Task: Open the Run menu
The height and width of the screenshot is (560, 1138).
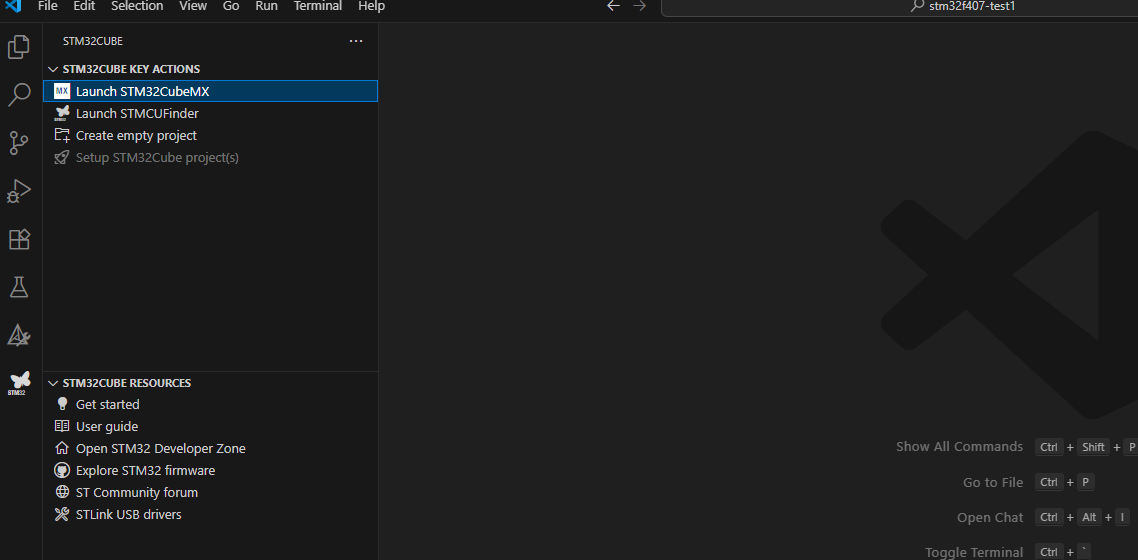Action: (x=266, y=7)
